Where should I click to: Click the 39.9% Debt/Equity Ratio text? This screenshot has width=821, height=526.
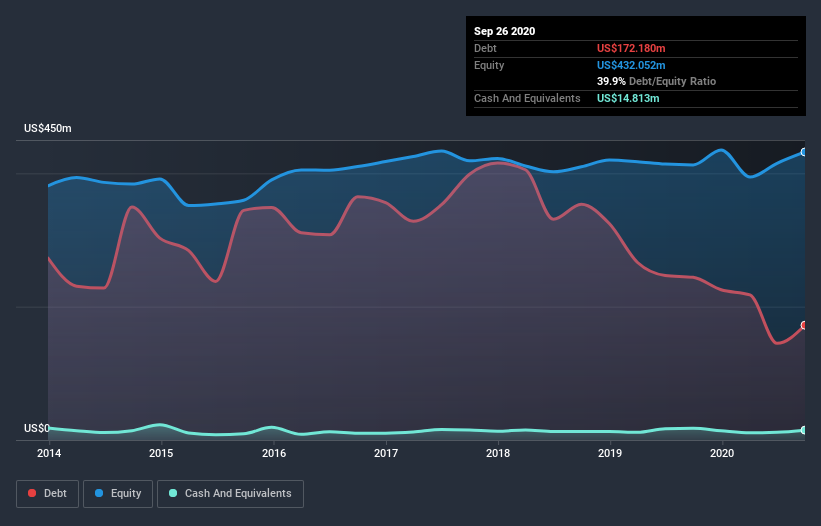656,81
